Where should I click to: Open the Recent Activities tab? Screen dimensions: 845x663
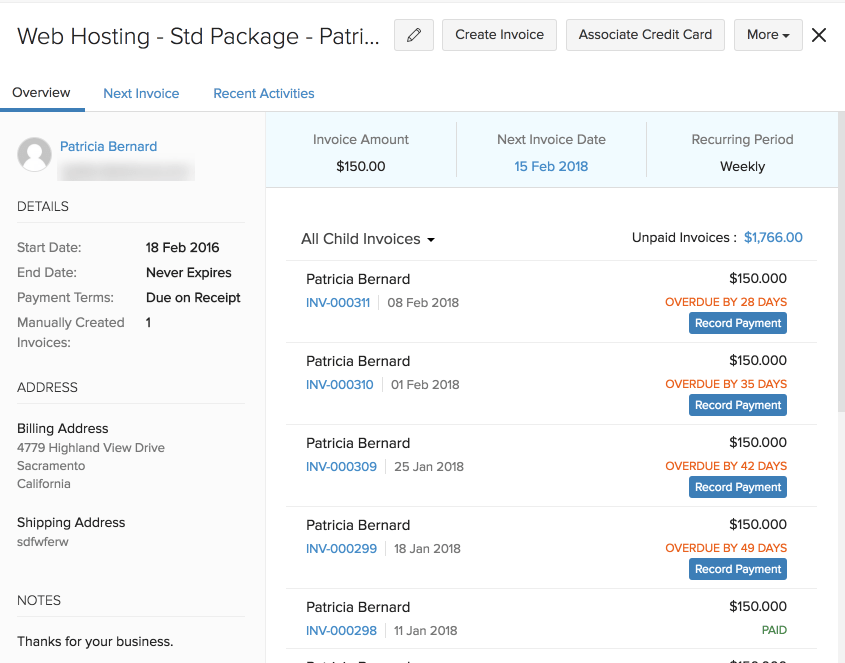pyautogui.click(x=263, y=93)
